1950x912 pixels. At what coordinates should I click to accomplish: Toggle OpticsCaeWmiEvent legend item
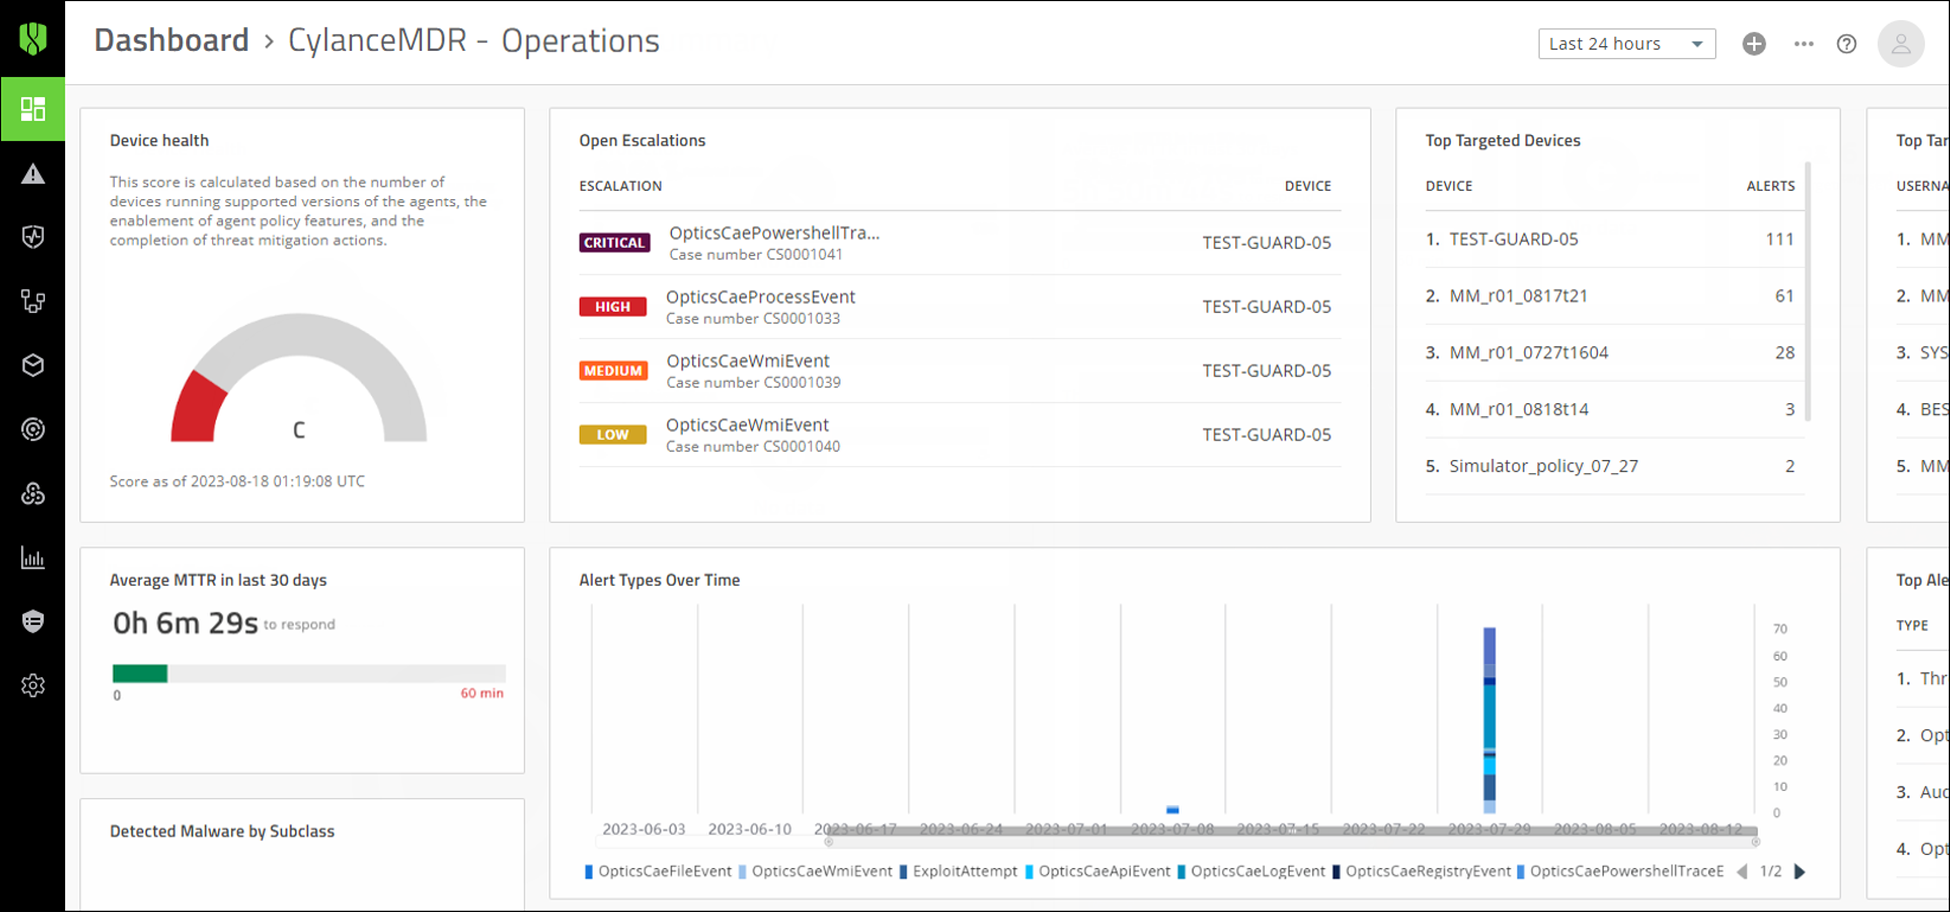[x=815, y=871]
